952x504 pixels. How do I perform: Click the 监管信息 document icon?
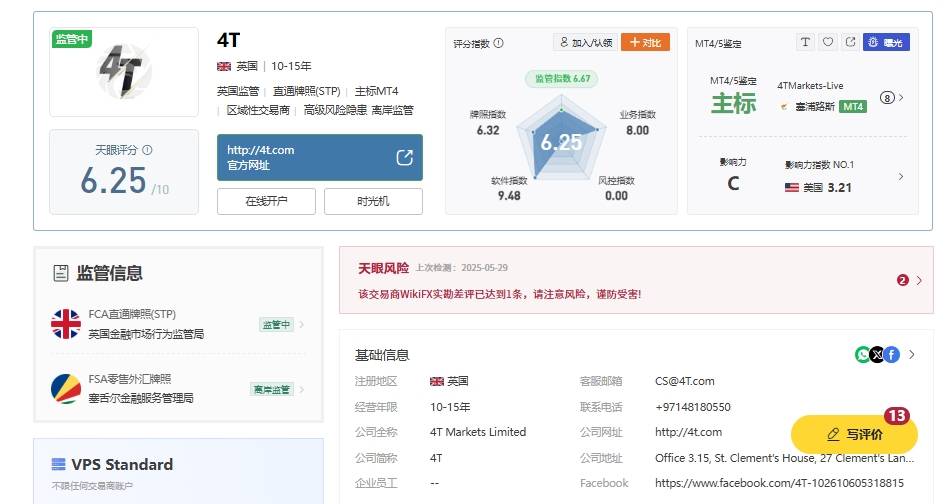point(61,273)
